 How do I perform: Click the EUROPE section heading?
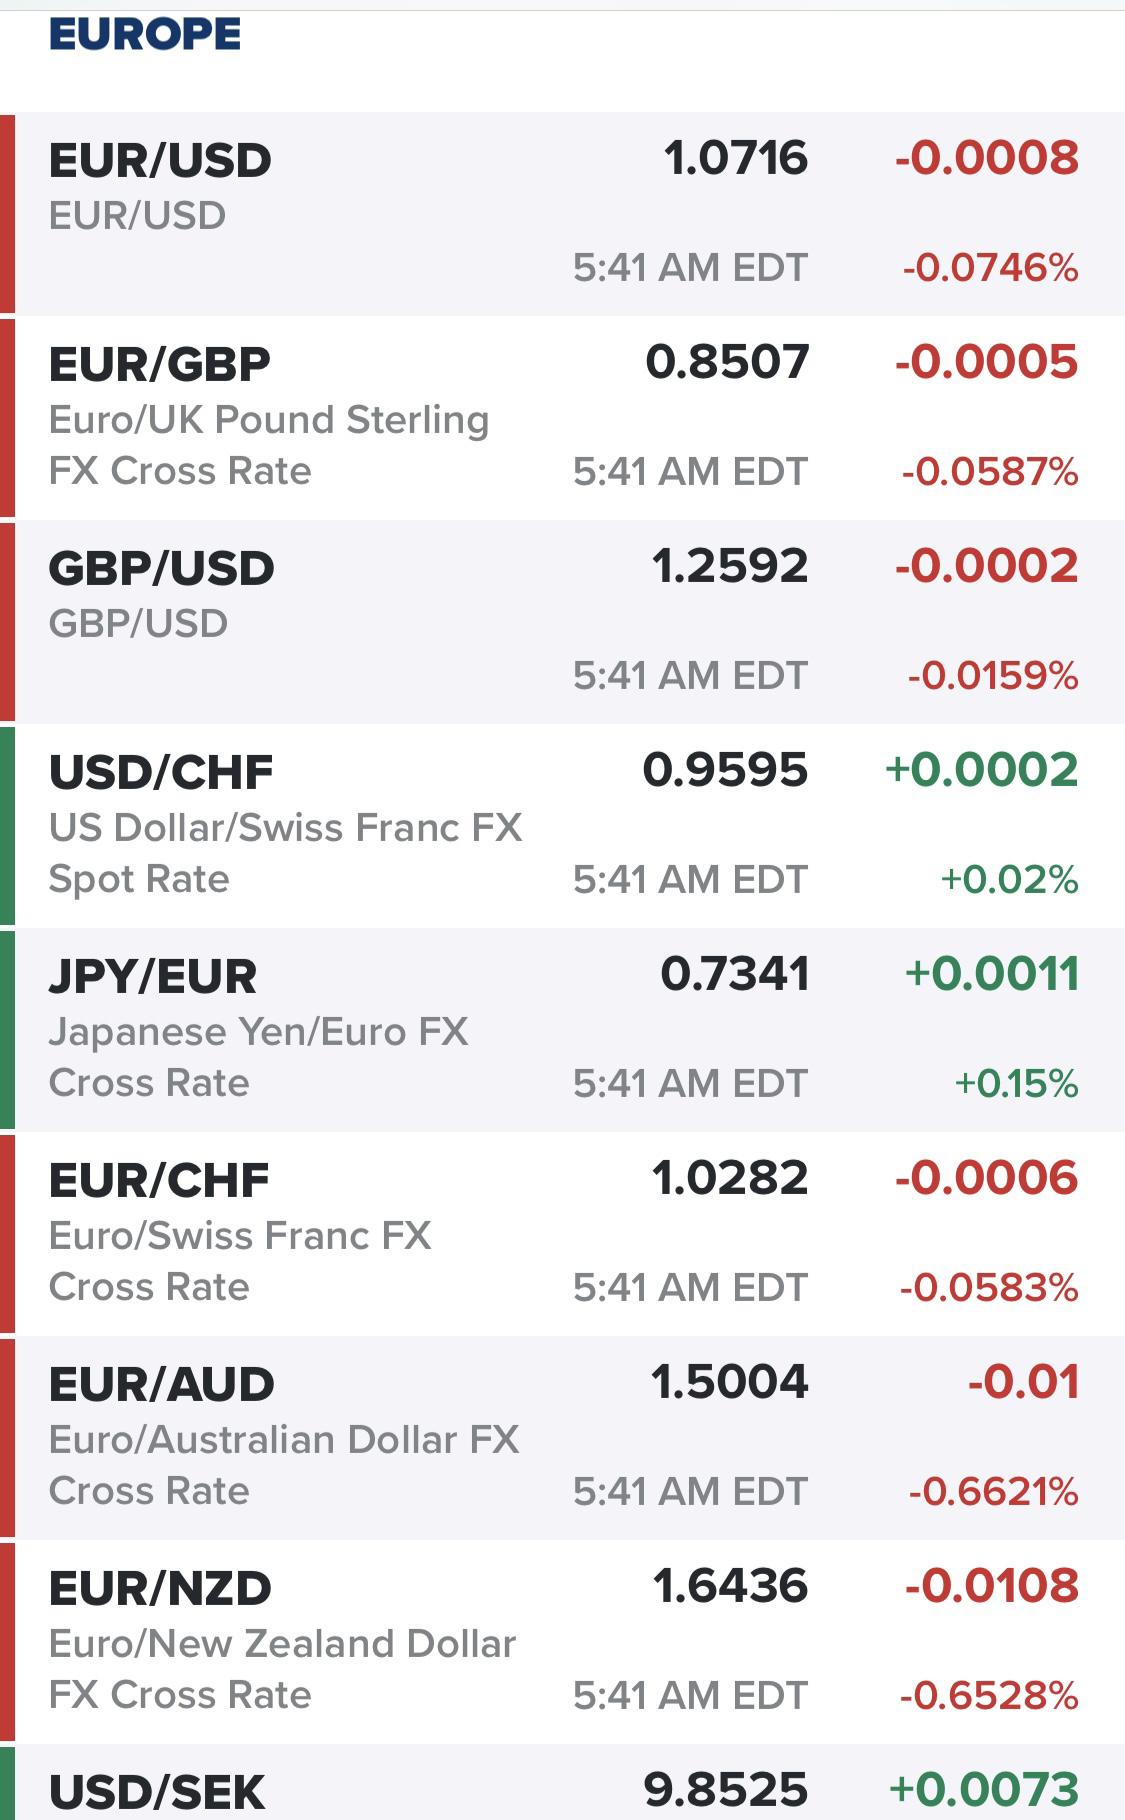[145, 34]
